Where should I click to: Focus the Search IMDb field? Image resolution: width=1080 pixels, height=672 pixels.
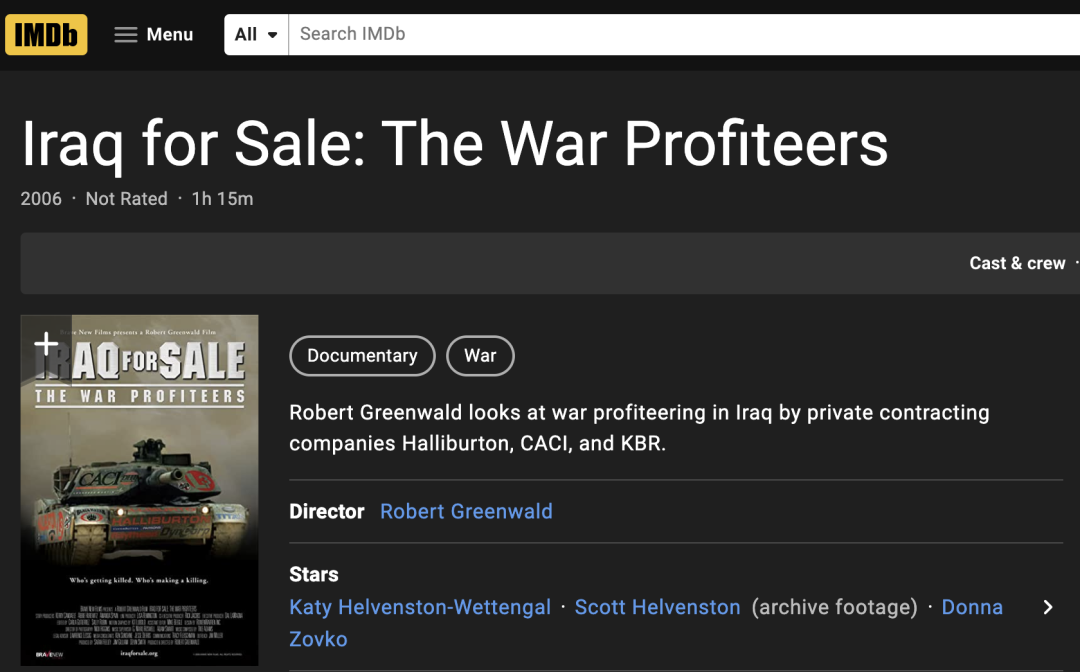(680, 34)
